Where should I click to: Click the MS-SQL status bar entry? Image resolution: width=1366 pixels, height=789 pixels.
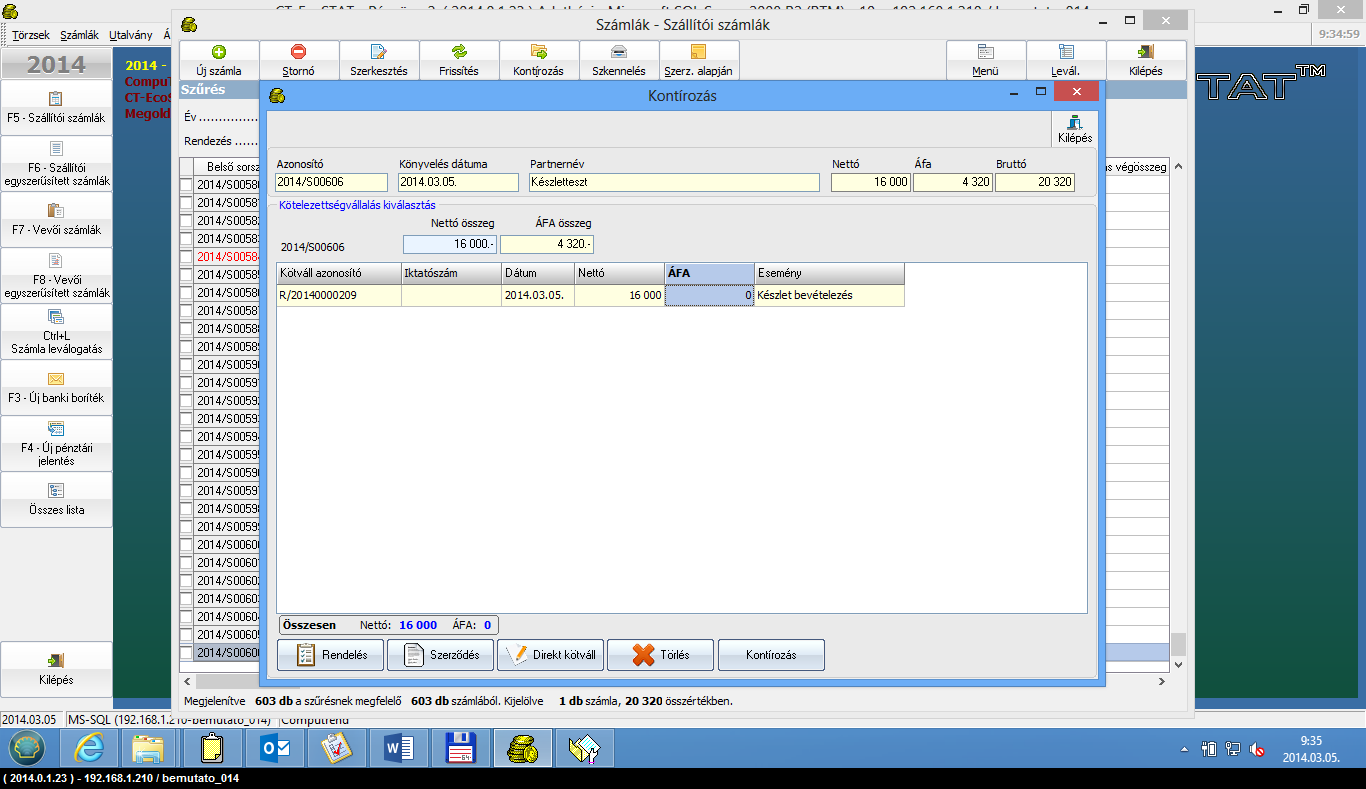(x=171, y=719)
